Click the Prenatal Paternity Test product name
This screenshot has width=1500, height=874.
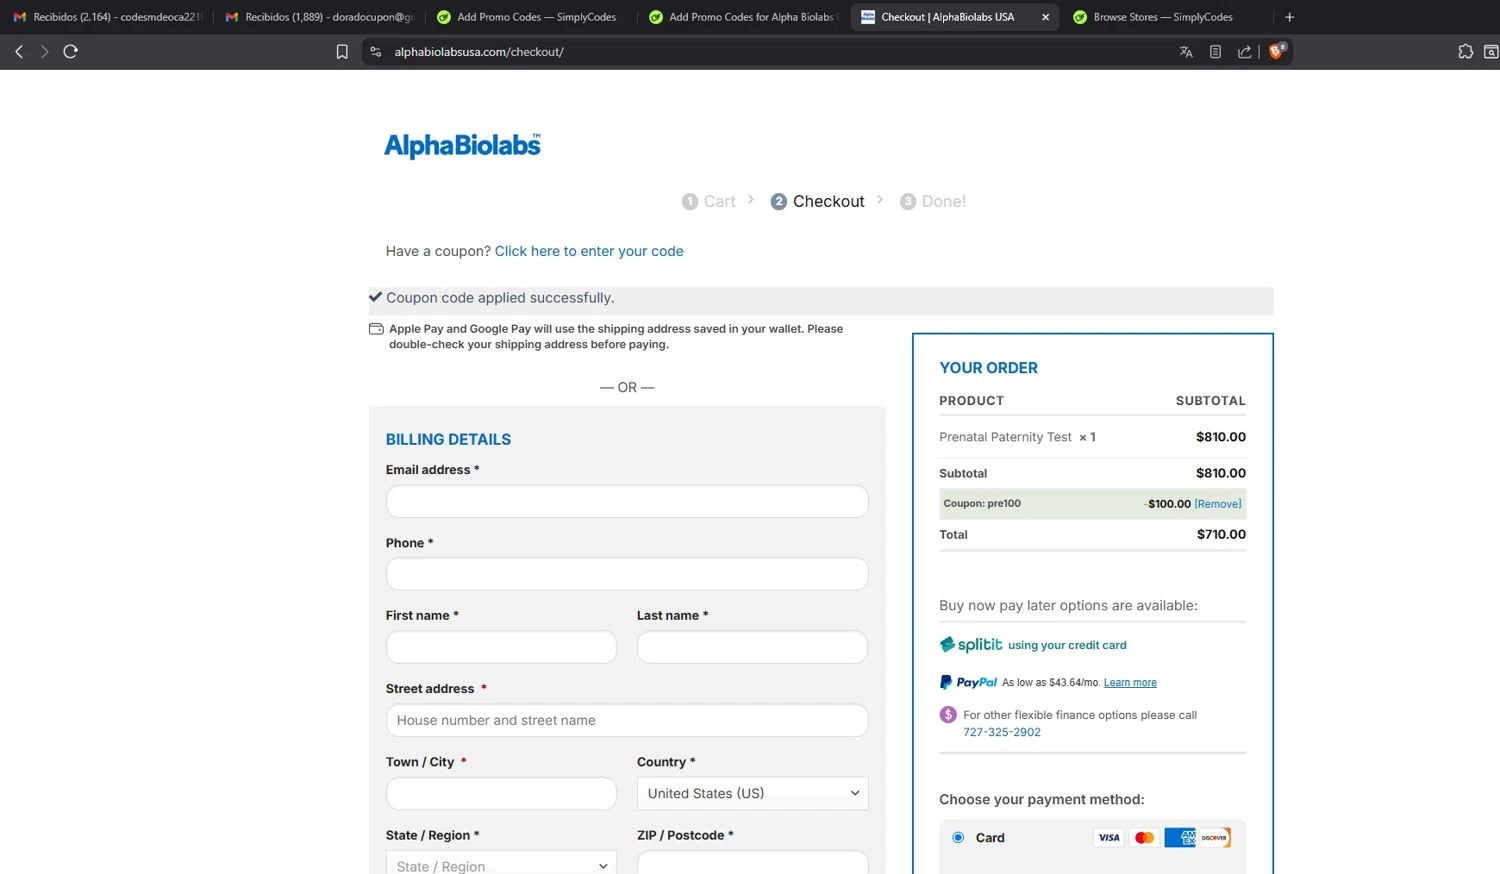tap(1005, 437)
